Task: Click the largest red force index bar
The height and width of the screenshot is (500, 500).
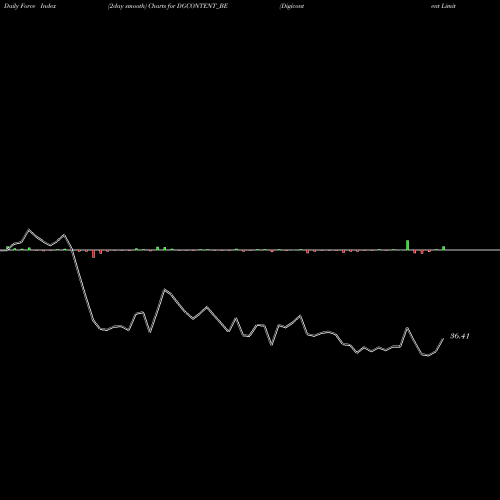Action: pos(94,254)
